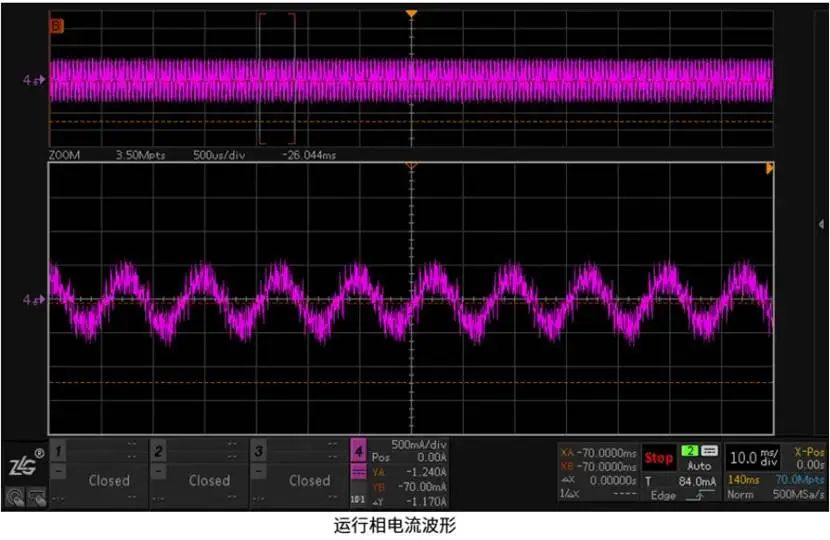The image size is (830, 540).
Task: Click zoom timebase 500us/div
Action: pos(219,155)
